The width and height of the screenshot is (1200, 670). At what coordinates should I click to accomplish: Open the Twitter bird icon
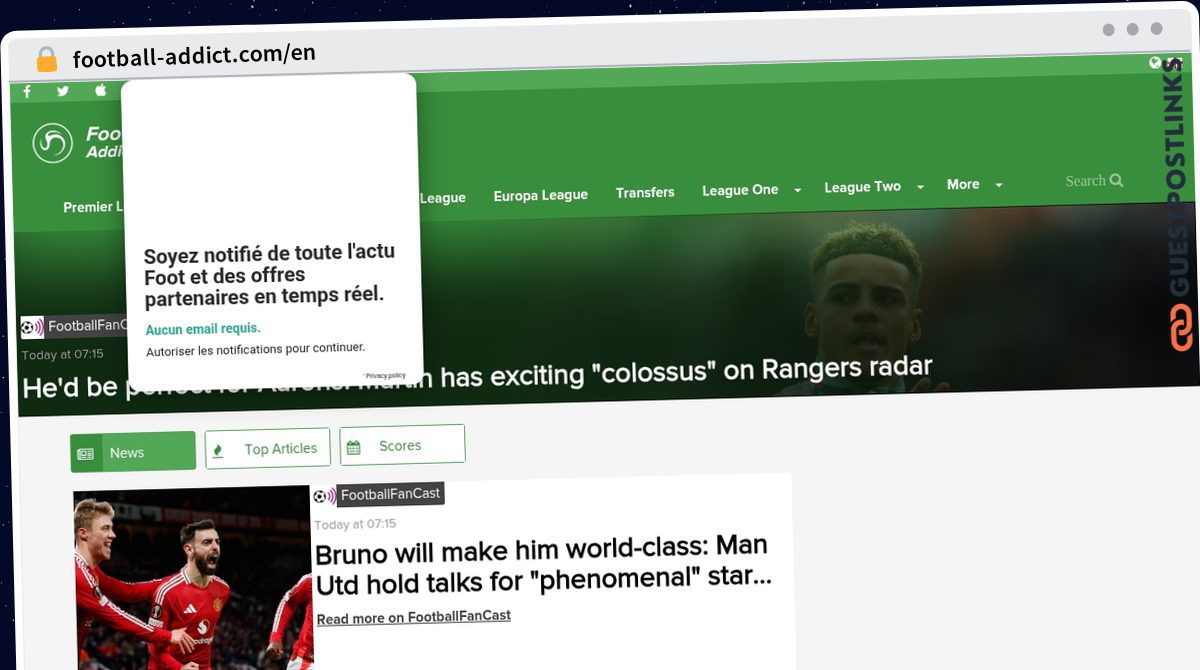pyautogui.click(x=63, y=91)
